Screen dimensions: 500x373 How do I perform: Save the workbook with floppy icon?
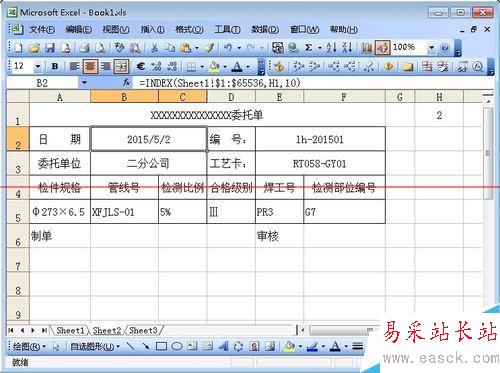click(50, 48)
